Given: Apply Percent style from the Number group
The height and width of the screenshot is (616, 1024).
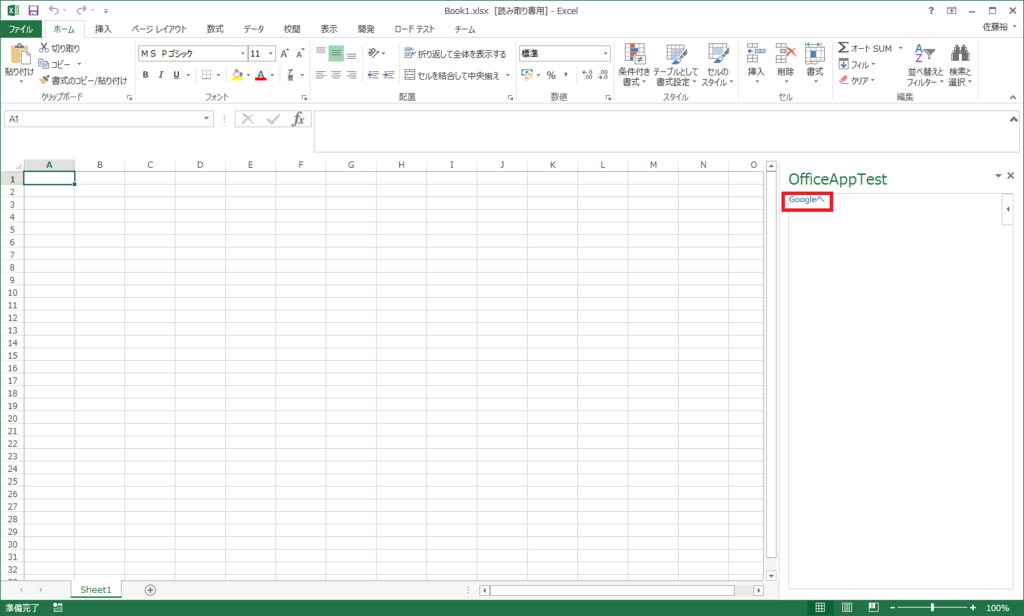Looking at the screenshot, I should 550,73.
